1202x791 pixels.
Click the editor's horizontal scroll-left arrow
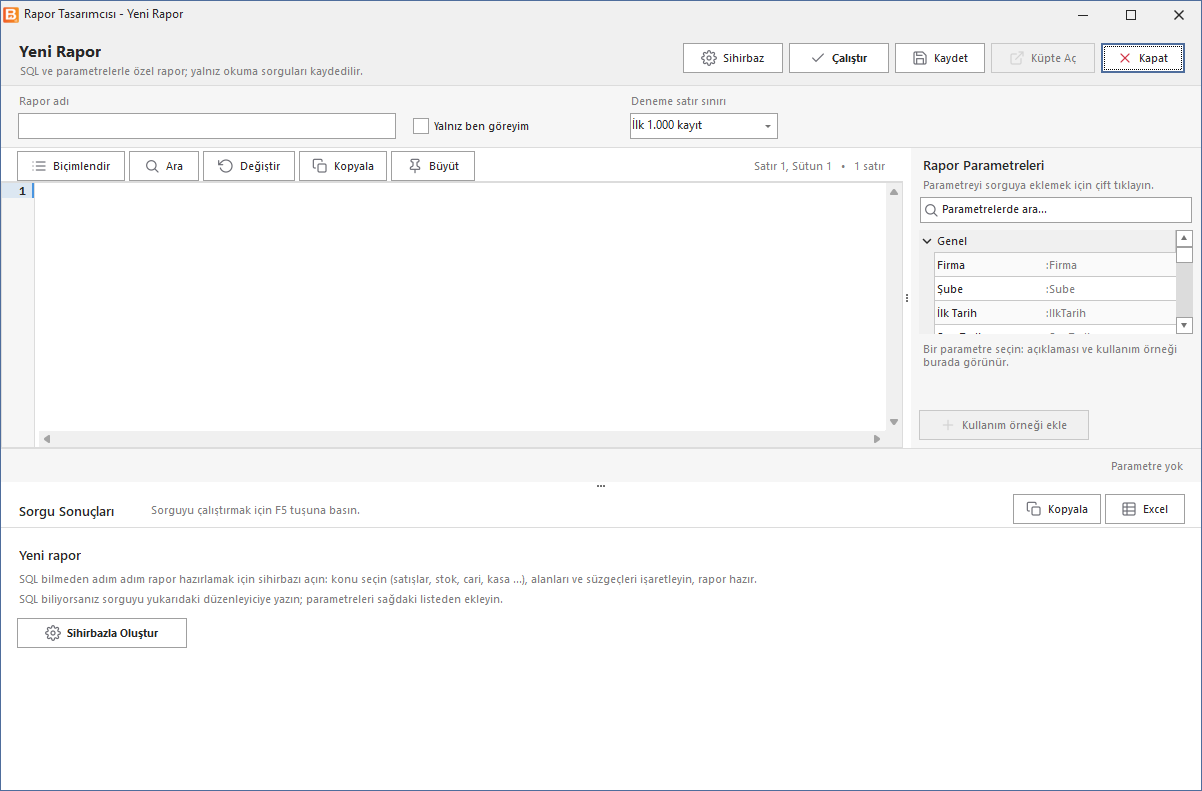click(x=46, y=439)
